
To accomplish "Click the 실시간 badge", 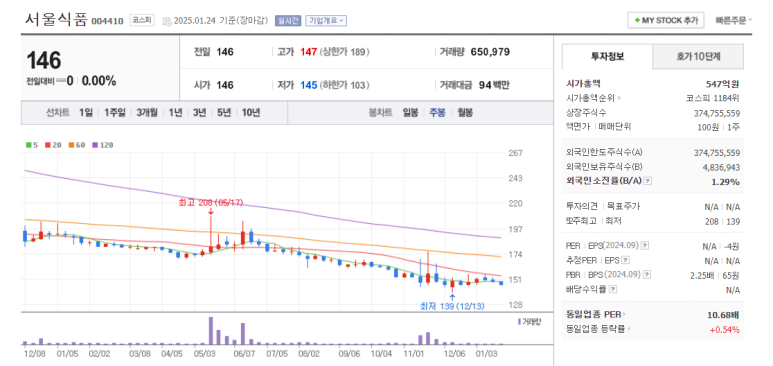I will pyautogui.click(x=287, y=20).
